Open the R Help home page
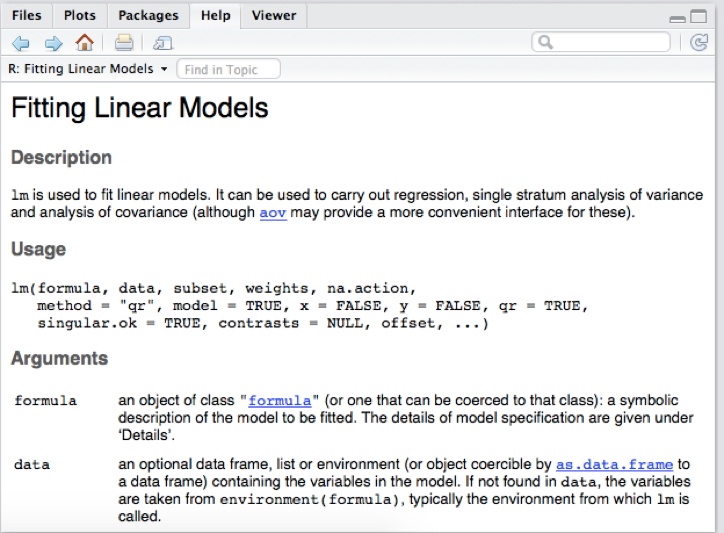 84,42
